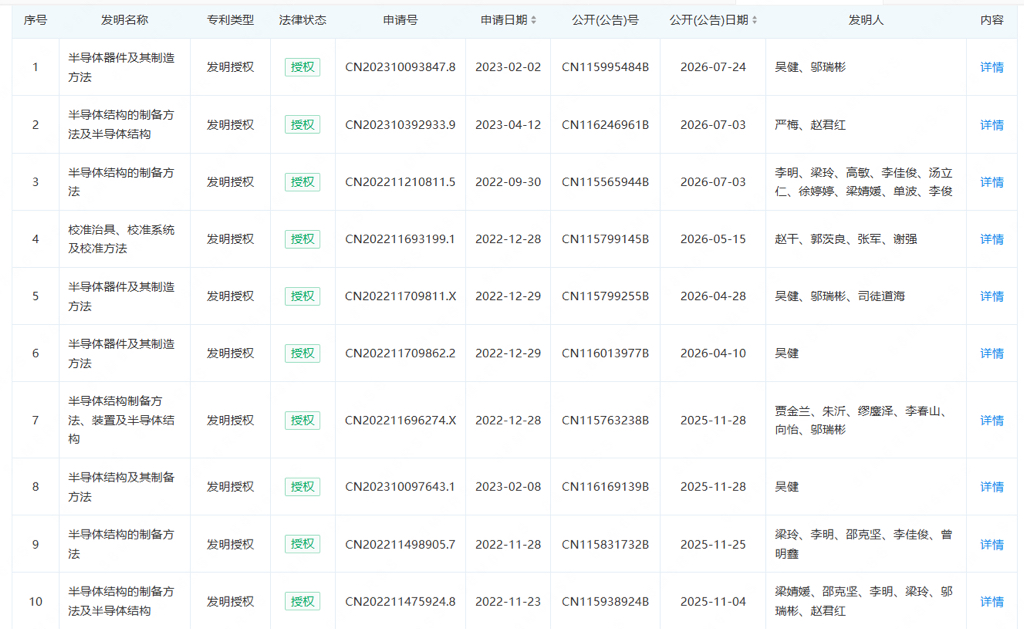Select application number CN202211210811.5
Viewport: 1024px width, 629px height.
pos(400,182)
